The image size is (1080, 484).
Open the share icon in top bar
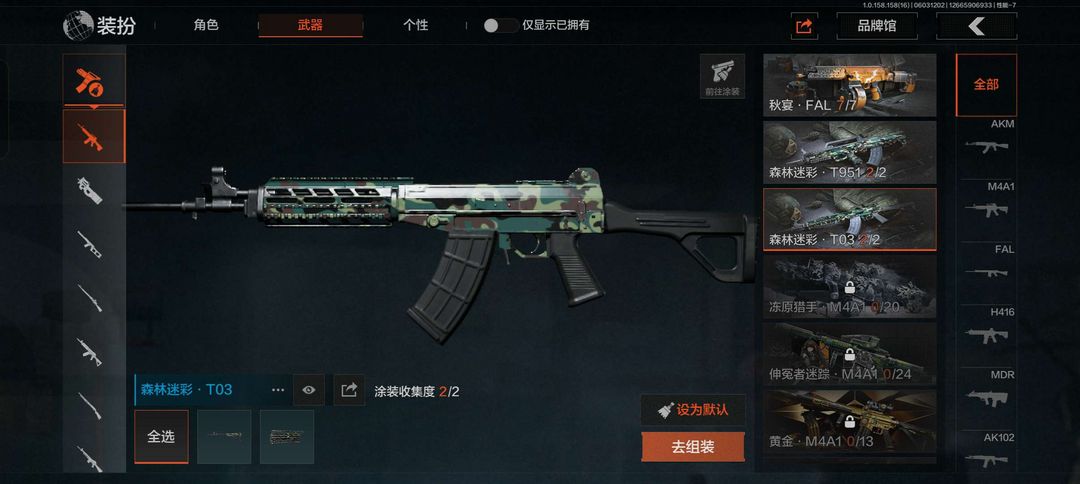click(804, 26)
